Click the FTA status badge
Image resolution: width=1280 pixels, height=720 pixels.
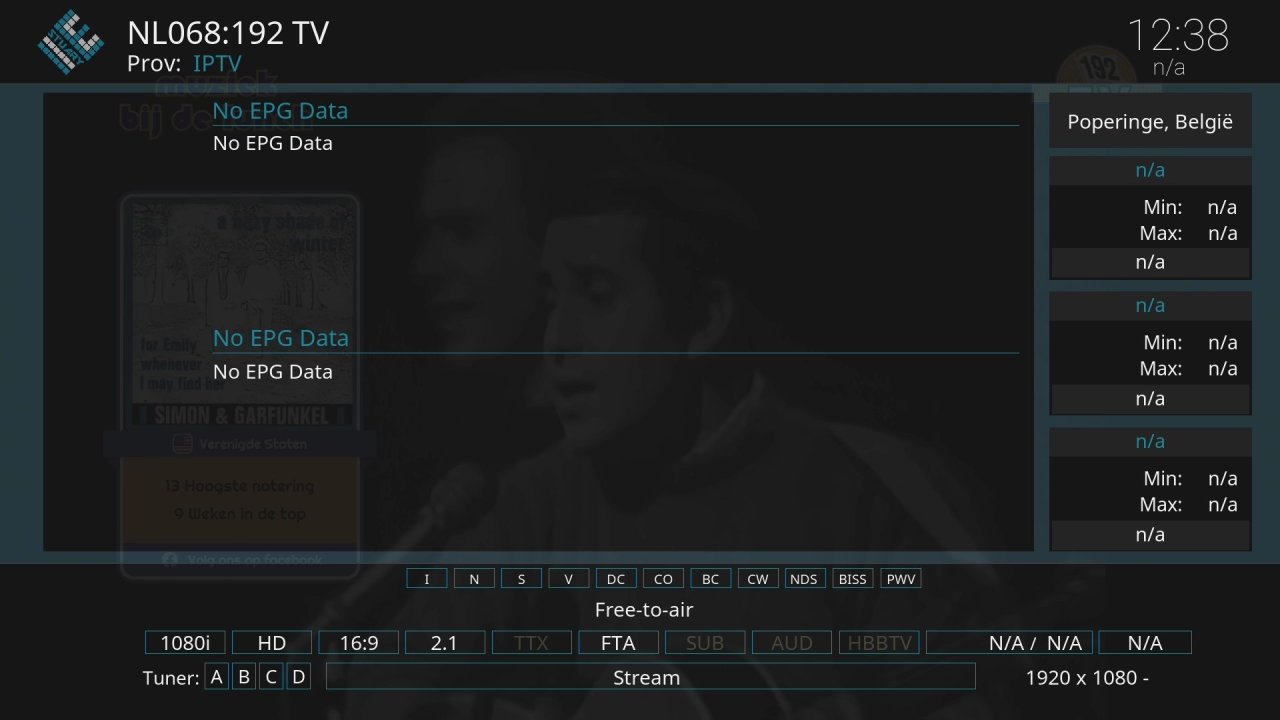(x=618, y=643)
